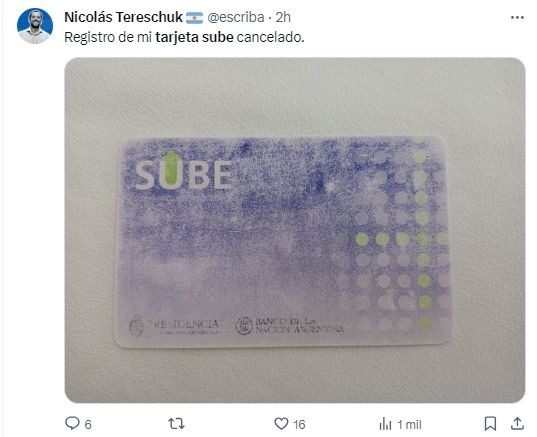The width and height of the screenshot is (537, 437).
Task: Open the SUBE card photo
Action: pos(295,230)
